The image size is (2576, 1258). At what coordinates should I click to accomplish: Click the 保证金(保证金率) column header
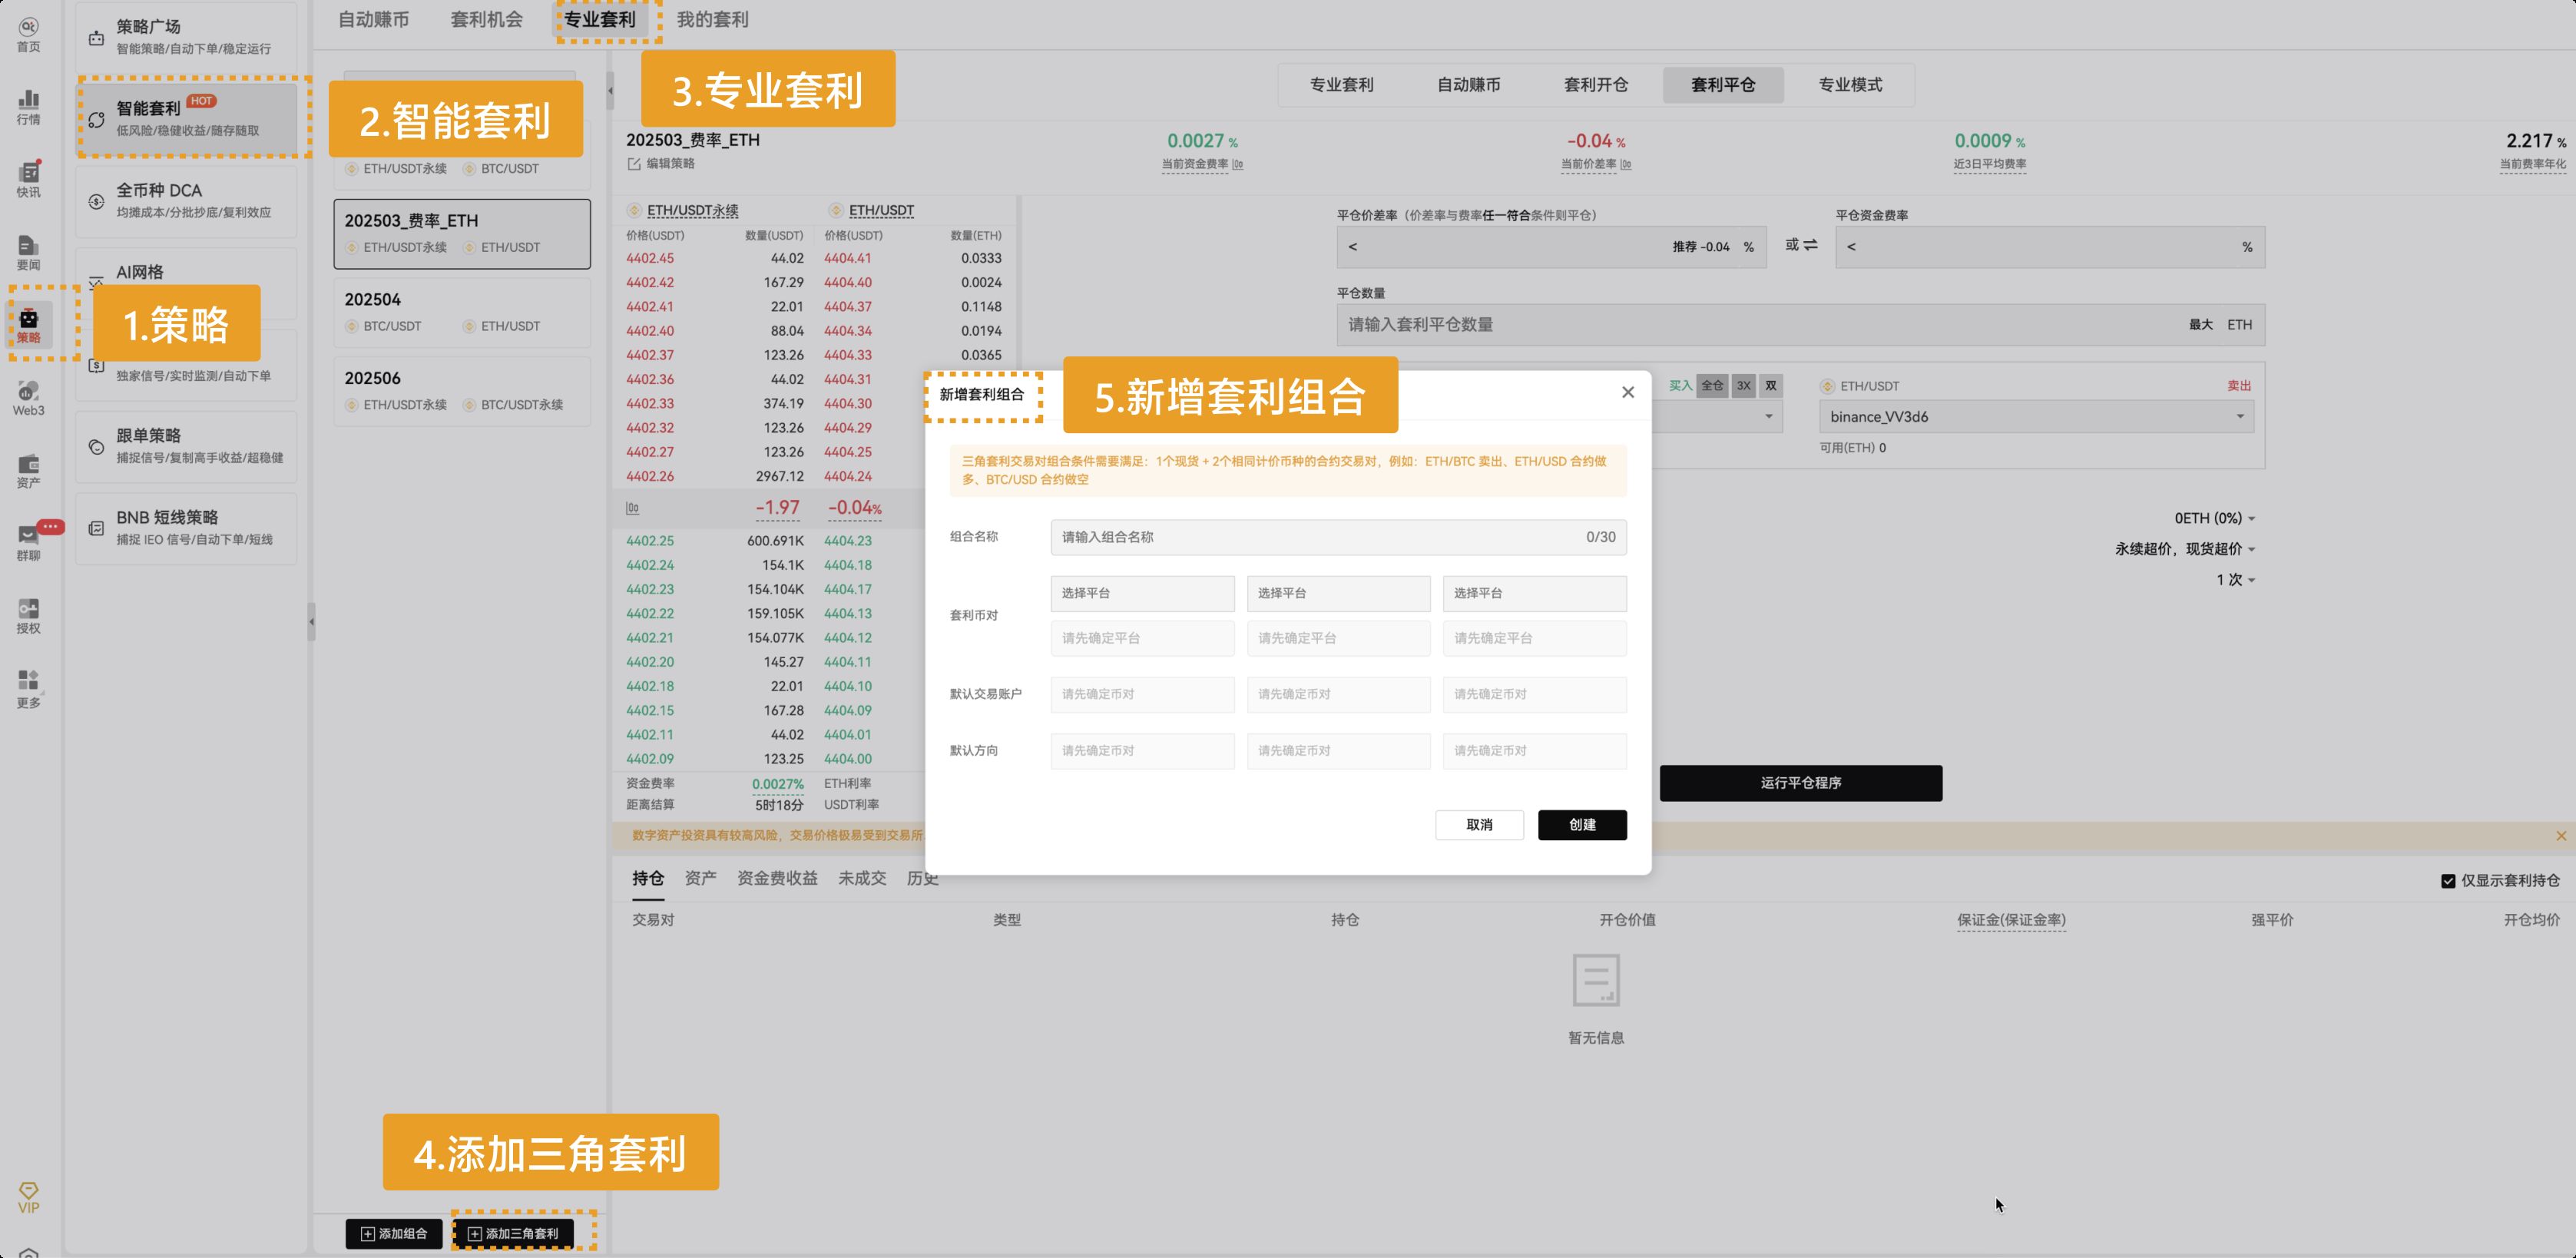[x=2011, y=920]
